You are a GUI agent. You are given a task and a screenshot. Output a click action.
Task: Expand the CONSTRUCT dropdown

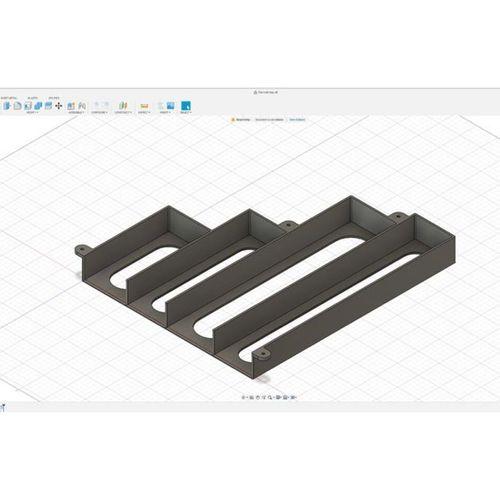coord(123,113)
